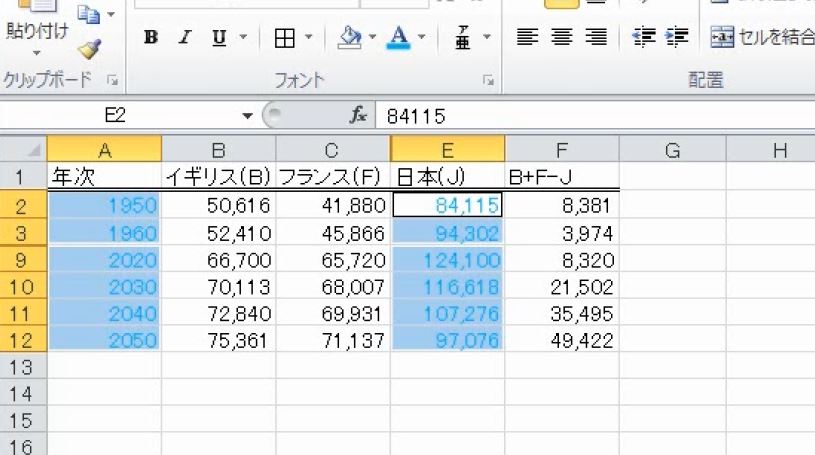This screenshot has height=455, width=815.
Task: Click cell with year 2040
Action: (x=104, y=314)
